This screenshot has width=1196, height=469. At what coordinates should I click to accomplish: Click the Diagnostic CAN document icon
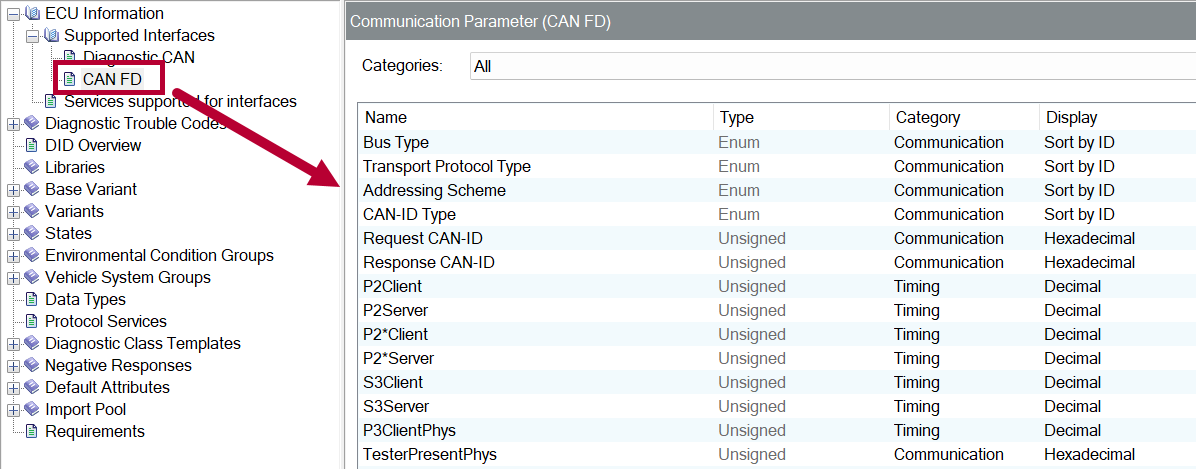pos(69,57)
